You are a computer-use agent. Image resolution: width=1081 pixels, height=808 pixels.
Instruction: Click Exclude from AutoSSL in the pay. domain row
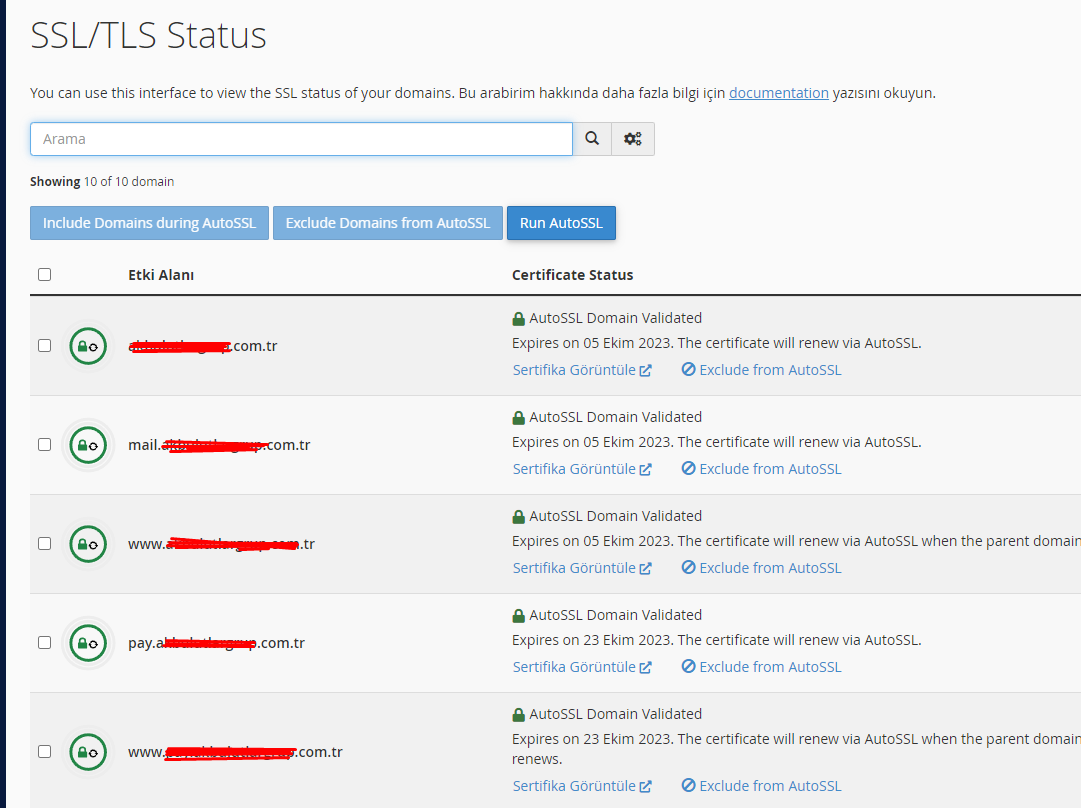[x=761, y=667]
